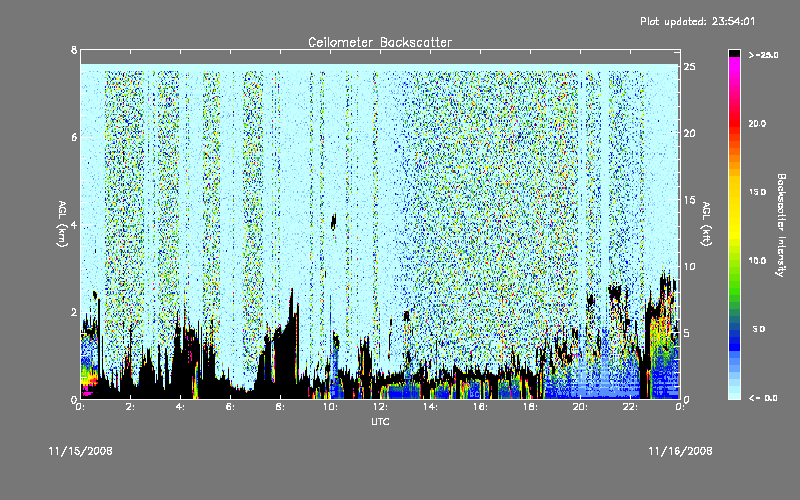This screenshot has width=800, height=500.
Task: Click the 'UTC' x-axis label
Action: (380, 421)
